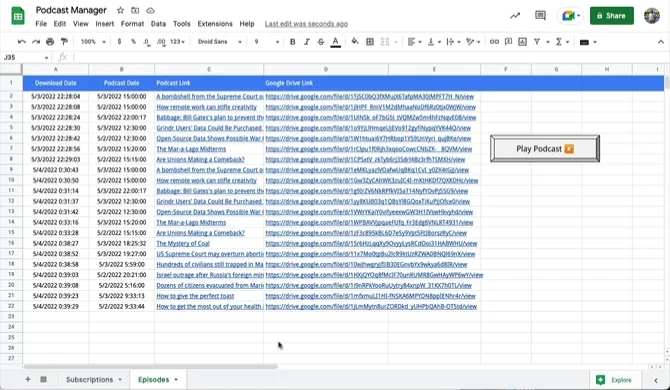Format as percent icon
This screenshot has width=670, height=390.
coord(133,42)
